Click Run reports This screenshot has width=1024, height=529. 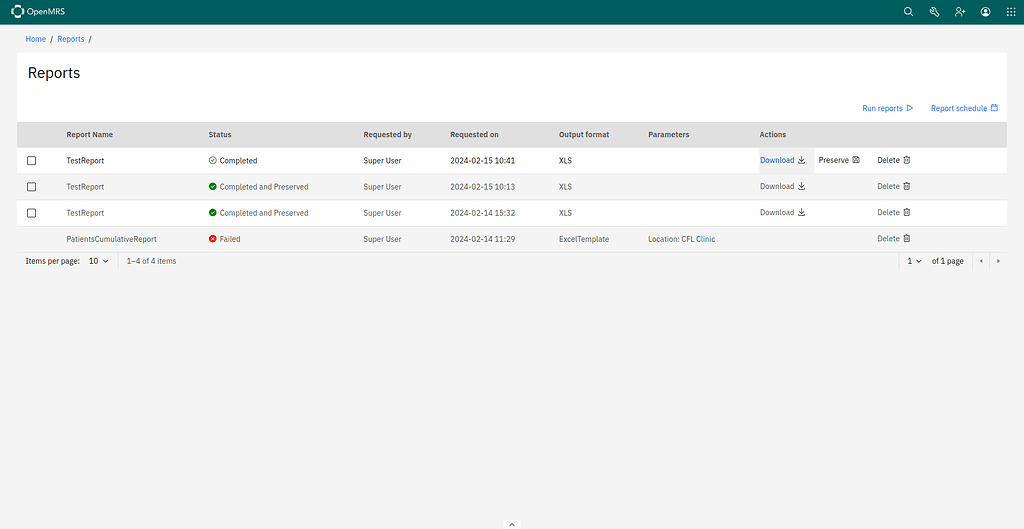(x=888, y=108)
